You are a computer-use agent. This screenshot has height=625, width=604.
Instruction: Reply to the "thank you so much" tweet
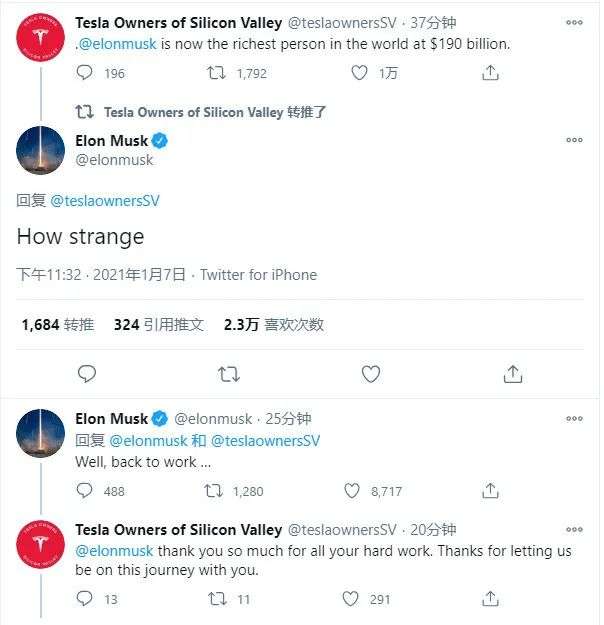pyautogui.click(x=85, y=599)
